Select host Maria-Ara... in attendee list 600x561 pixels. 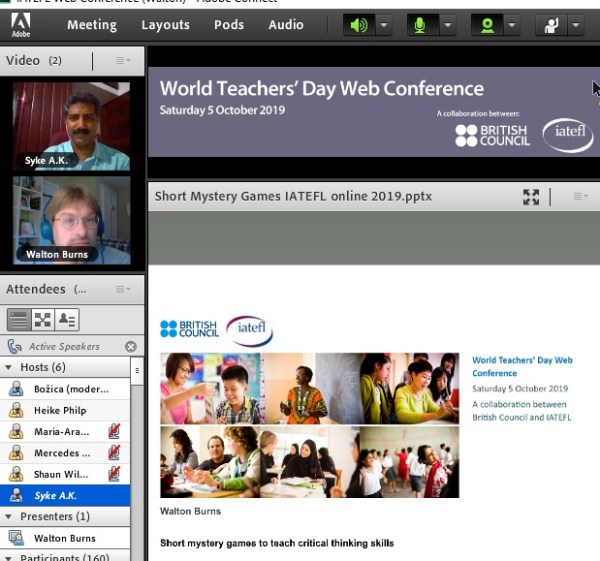(65, 432)
